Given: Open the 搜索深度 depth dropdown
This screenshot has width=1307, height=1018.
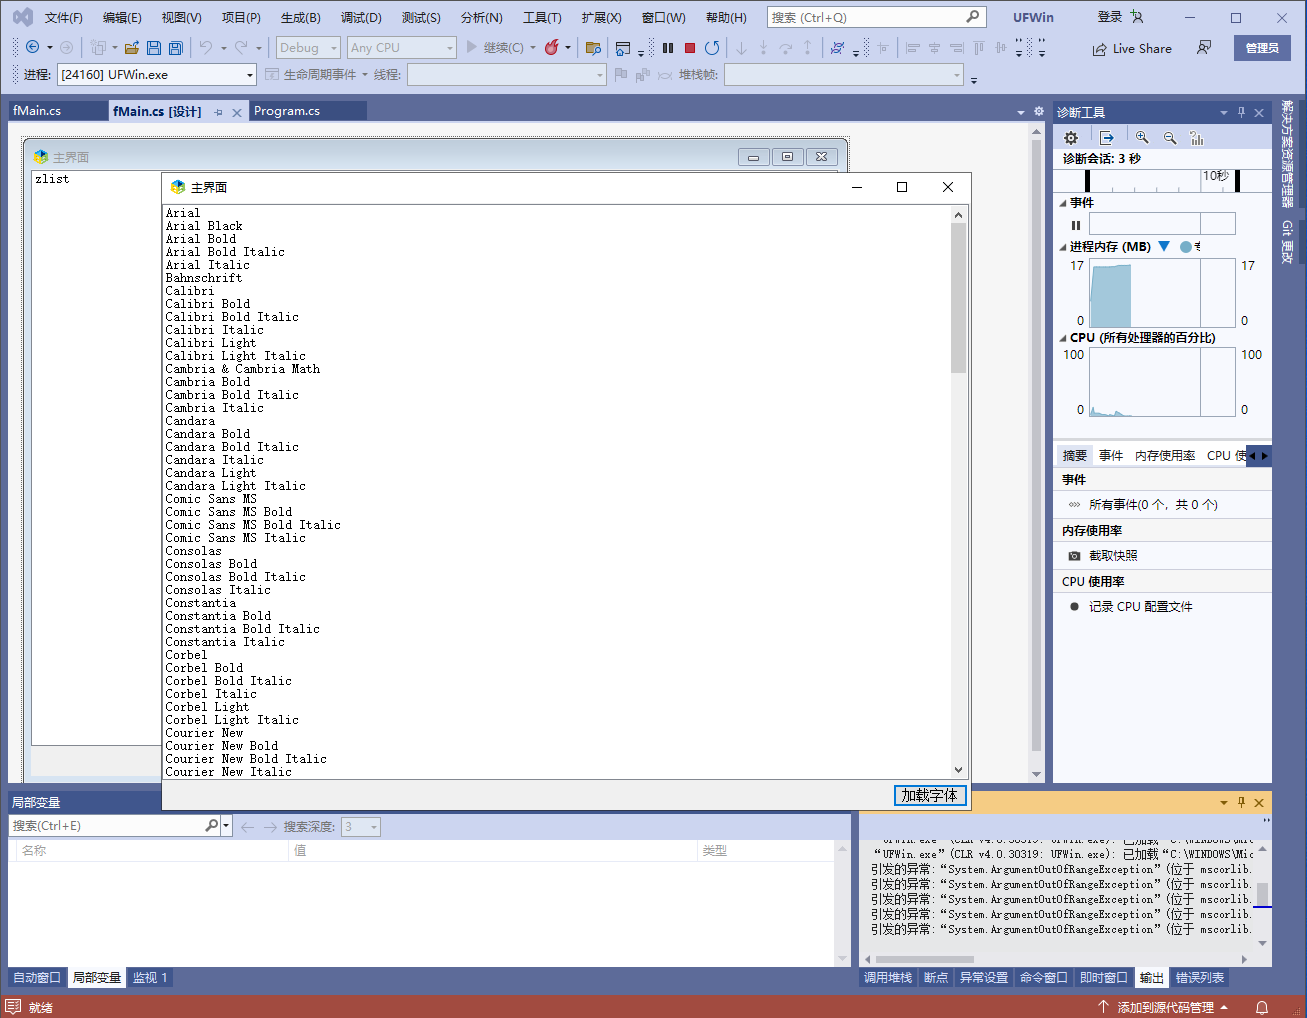Looking at the screenshot, I should 361,827.
